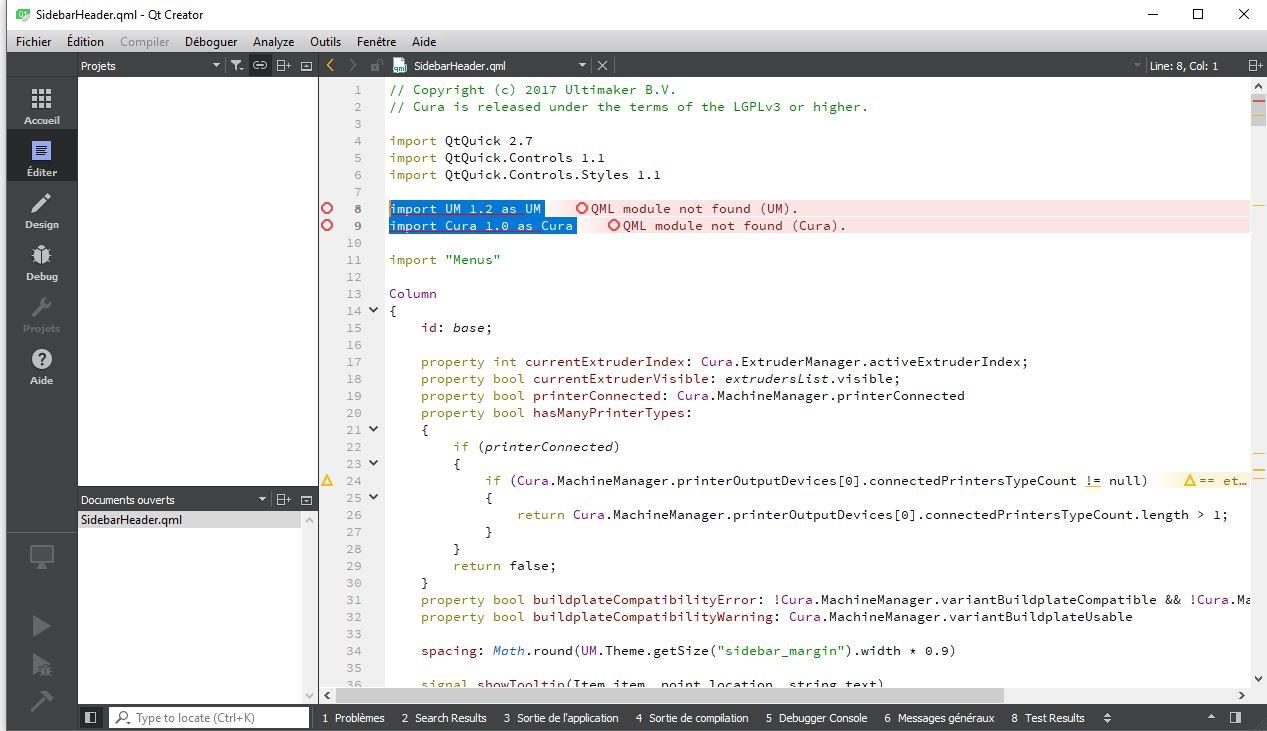Collapse the code block at line 14
The height and width of the screenshot is (731, 1267).
click(374, 311)
